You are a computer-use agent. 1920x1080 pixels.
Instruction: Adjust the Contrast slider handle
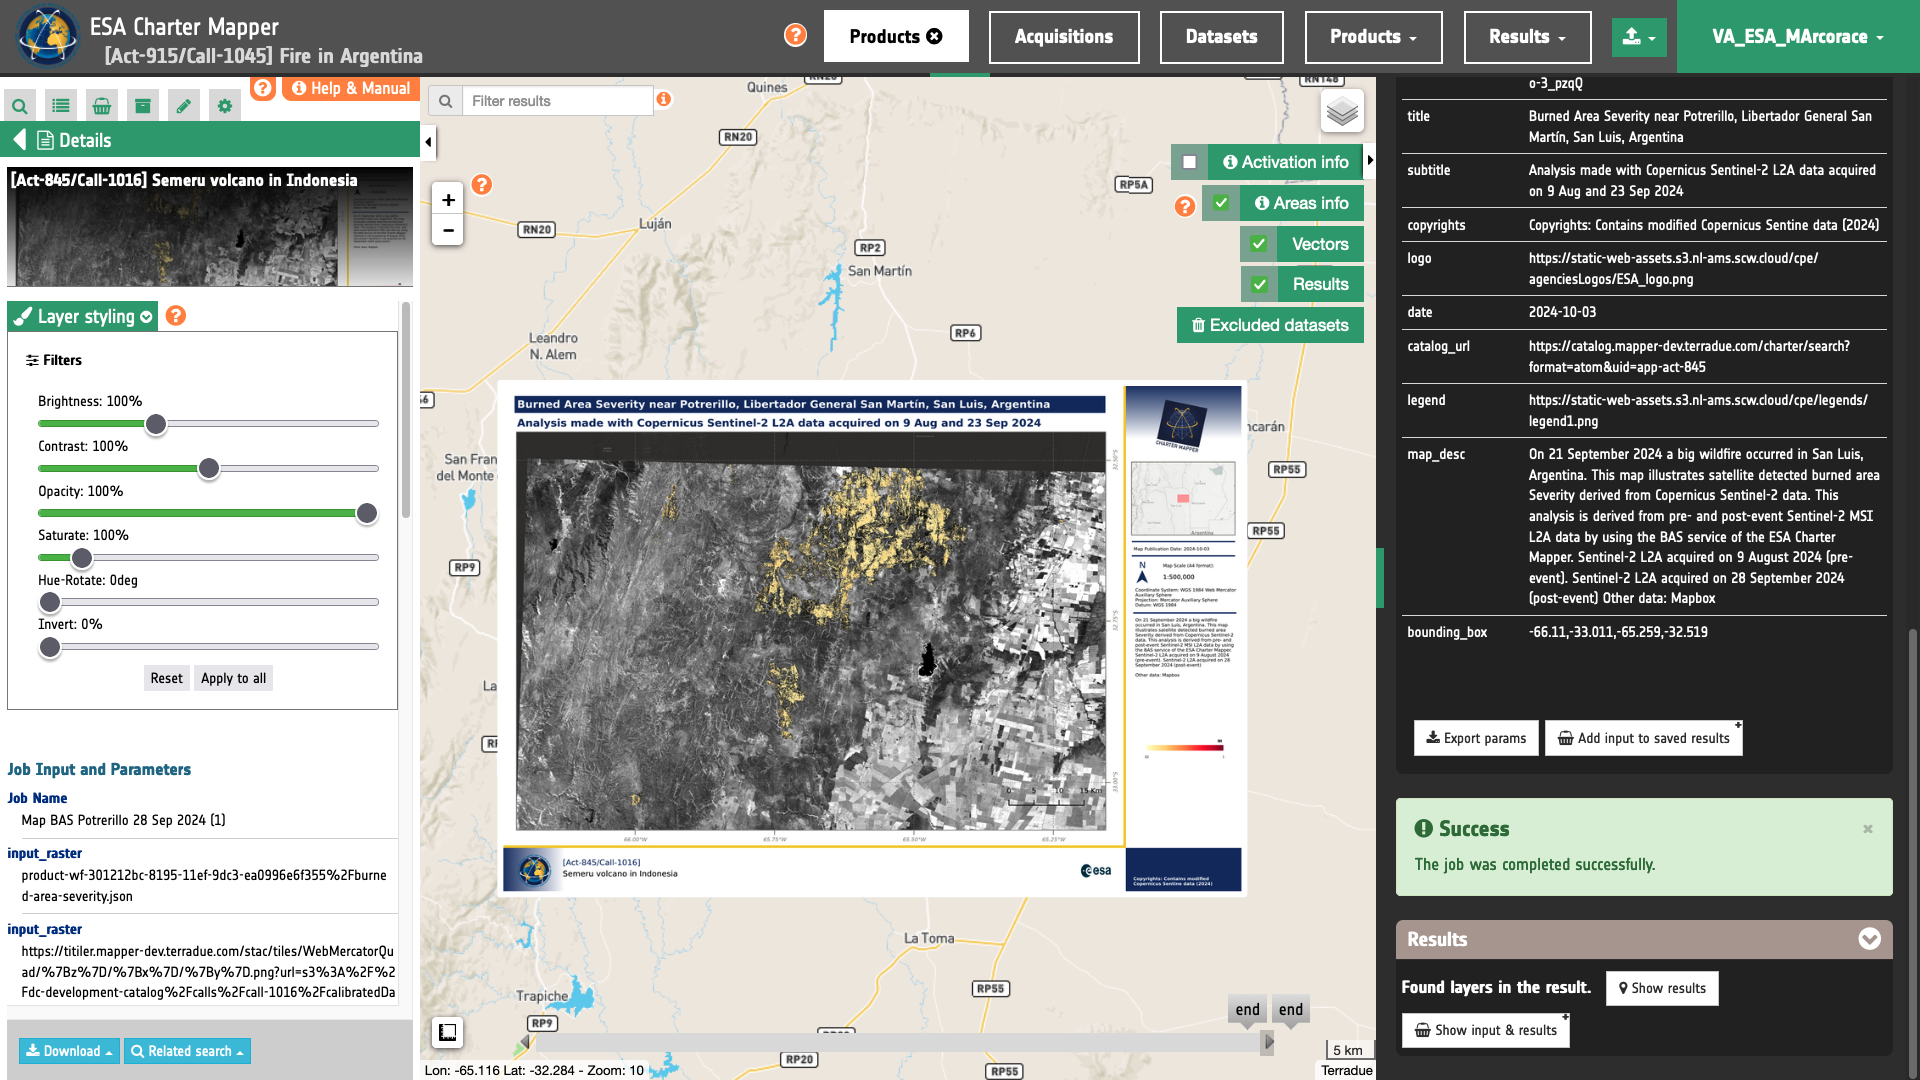[x=209, y=468]
